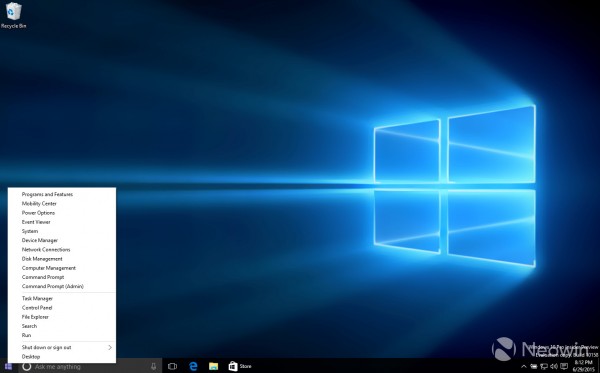600x373 pixels.
Task: Click the Cortana circle icon
Action: [x=26, y=366]
